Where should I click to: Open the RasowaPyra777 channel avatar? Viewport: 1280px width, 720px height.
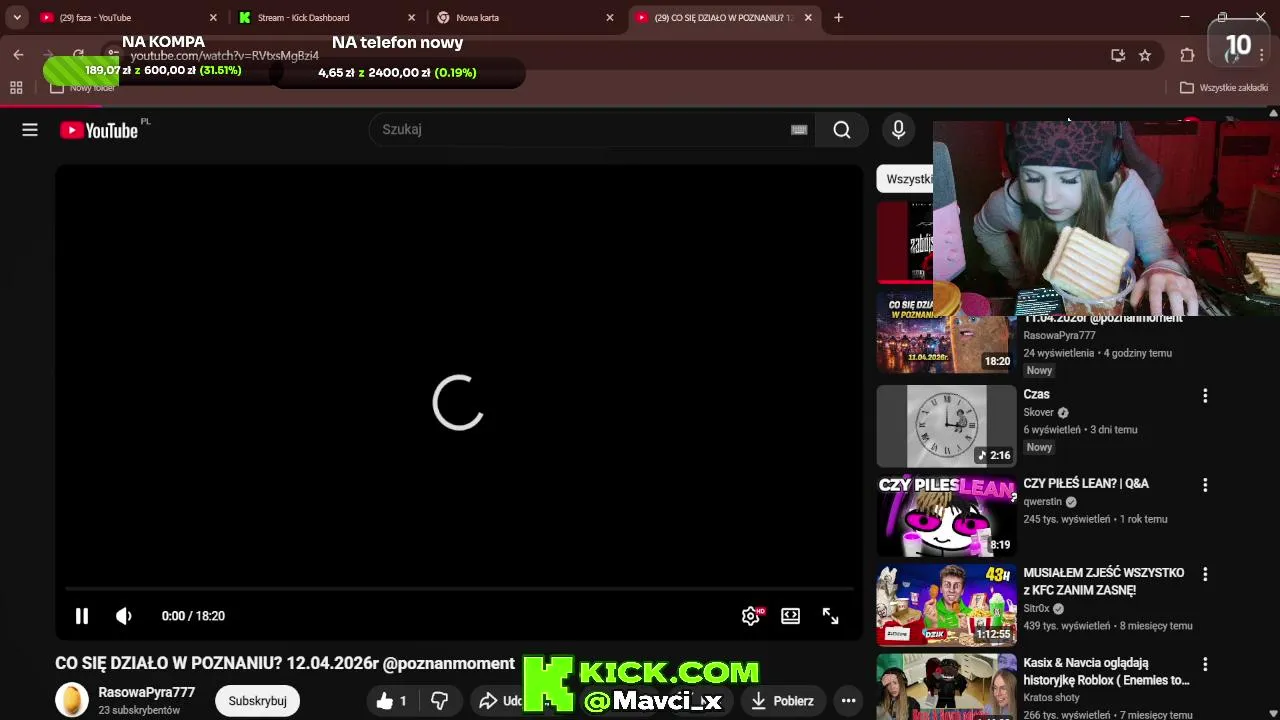(72, 701)
